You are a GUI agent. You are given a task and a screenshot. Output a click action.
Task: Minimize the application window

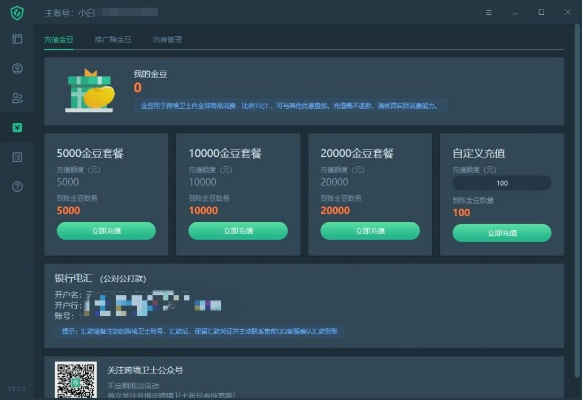(x=515, y=13)
